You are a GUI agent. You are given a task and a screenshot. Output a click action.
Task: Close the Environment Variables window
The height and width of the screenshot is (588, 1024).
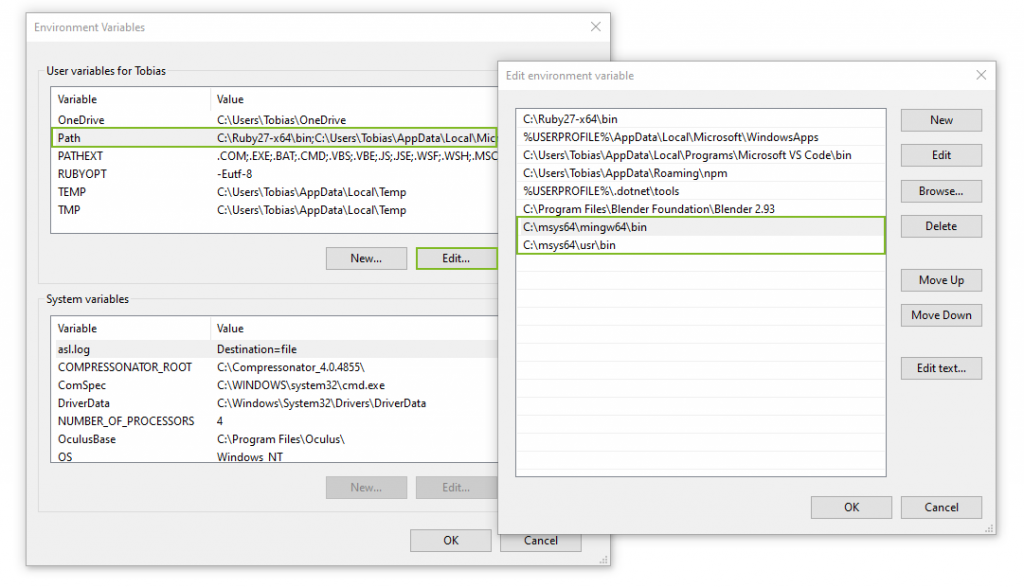[x=595, y=27]
